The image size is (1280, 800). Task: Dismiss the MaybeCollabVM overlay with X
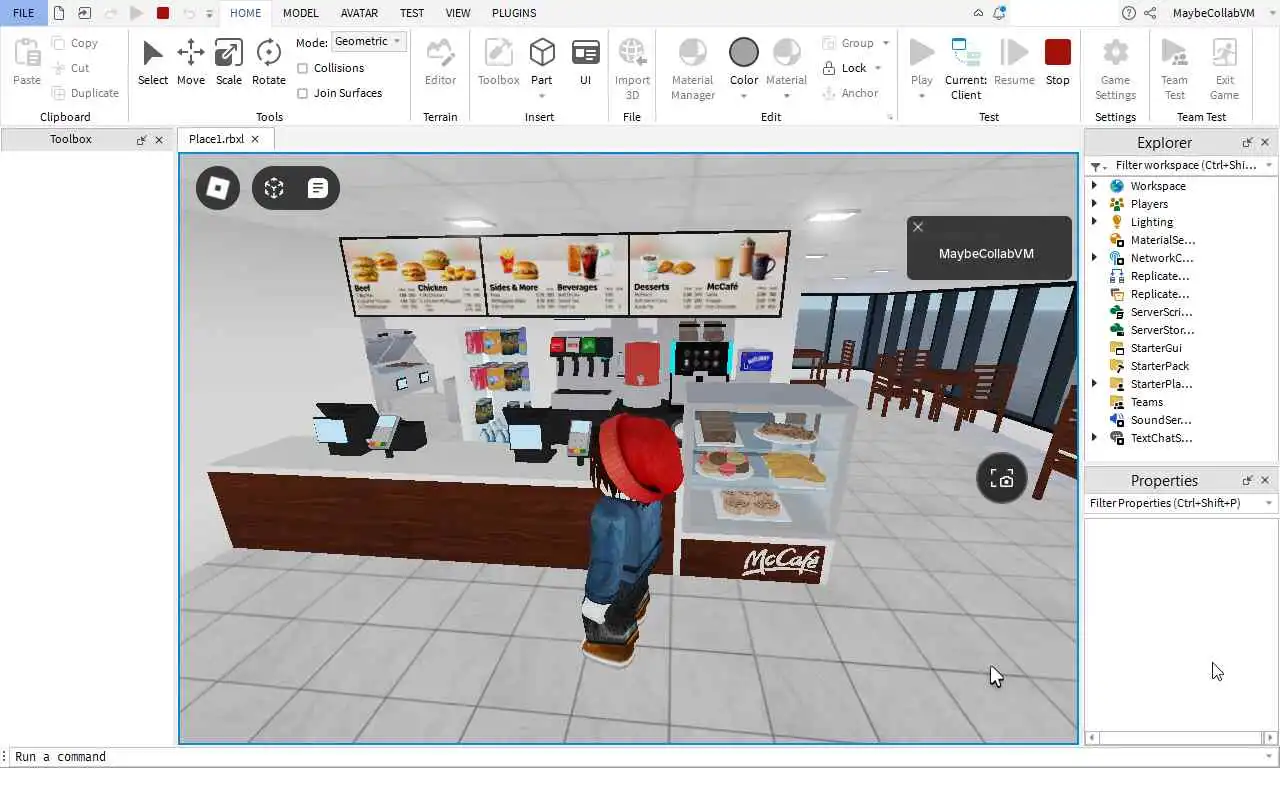click(x=918, y=227)
